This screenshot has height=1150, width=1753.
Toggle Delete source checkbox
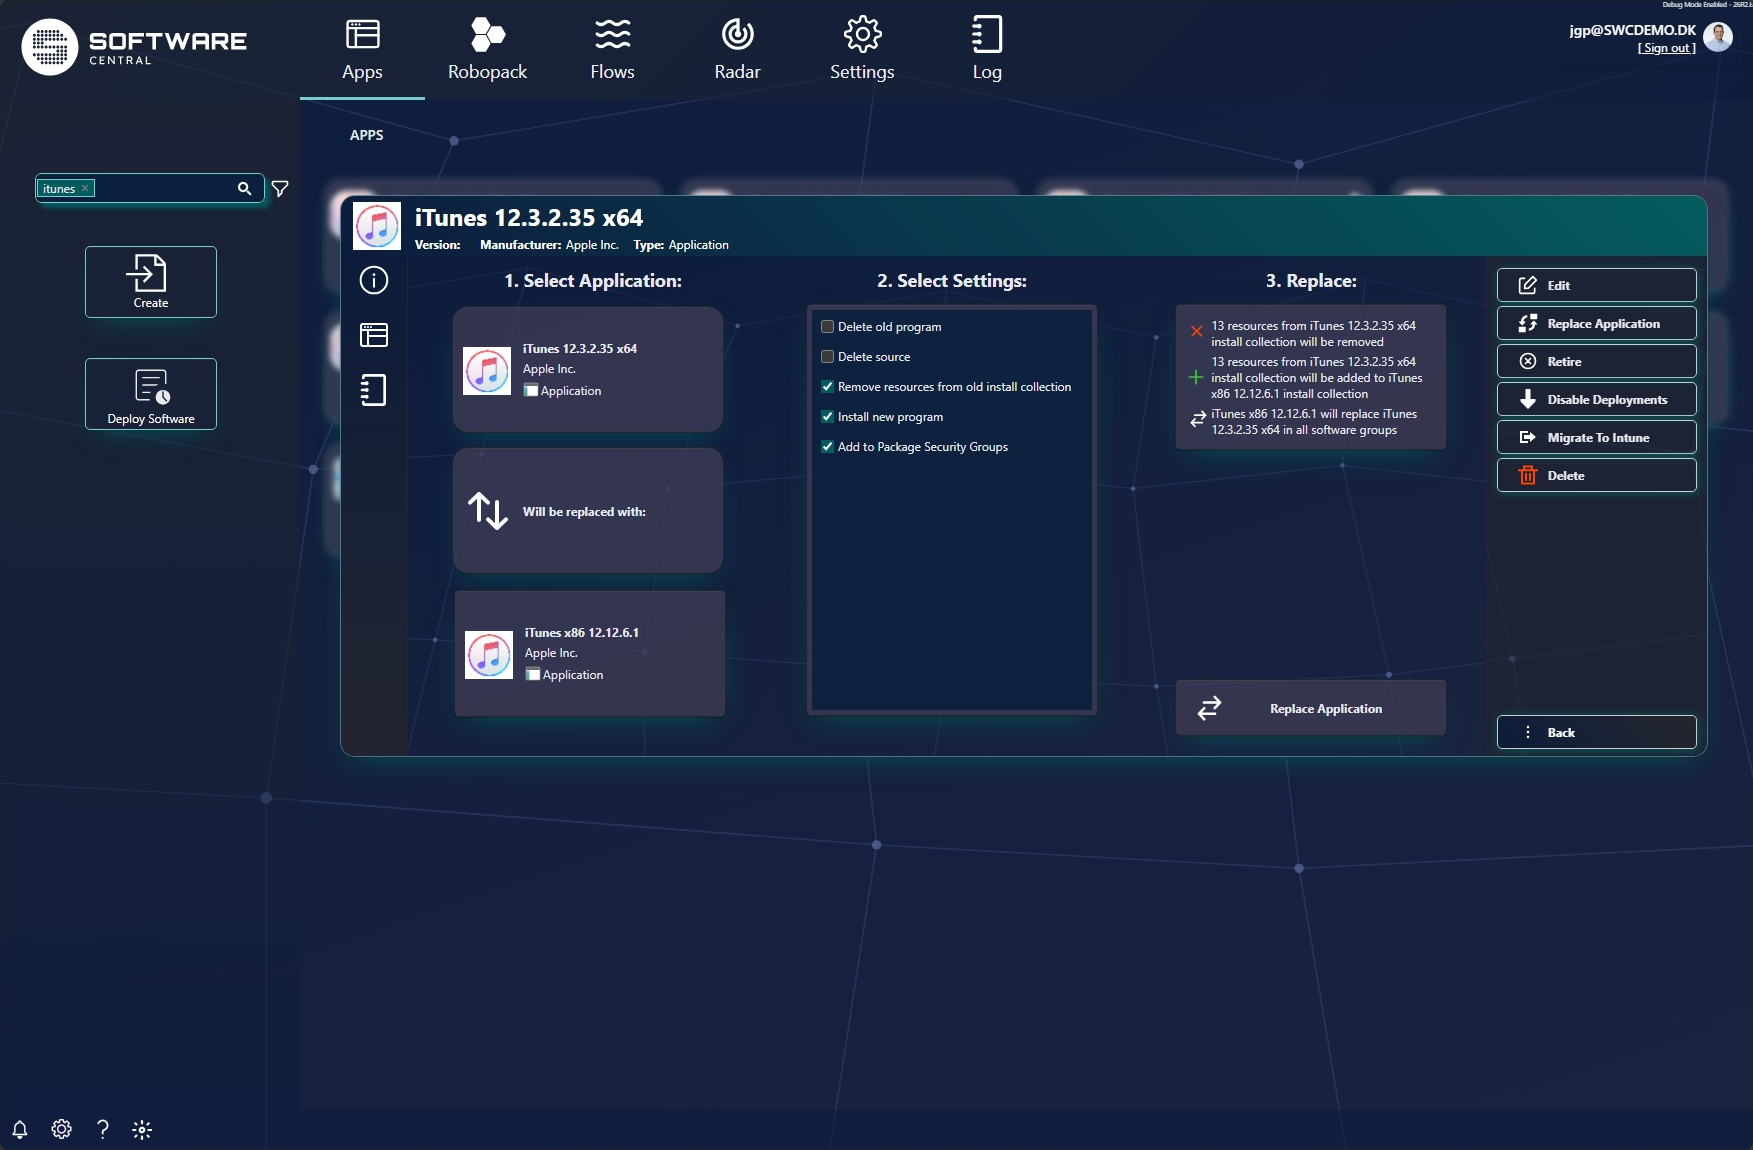pyautogui.click(x=827, y=357)
